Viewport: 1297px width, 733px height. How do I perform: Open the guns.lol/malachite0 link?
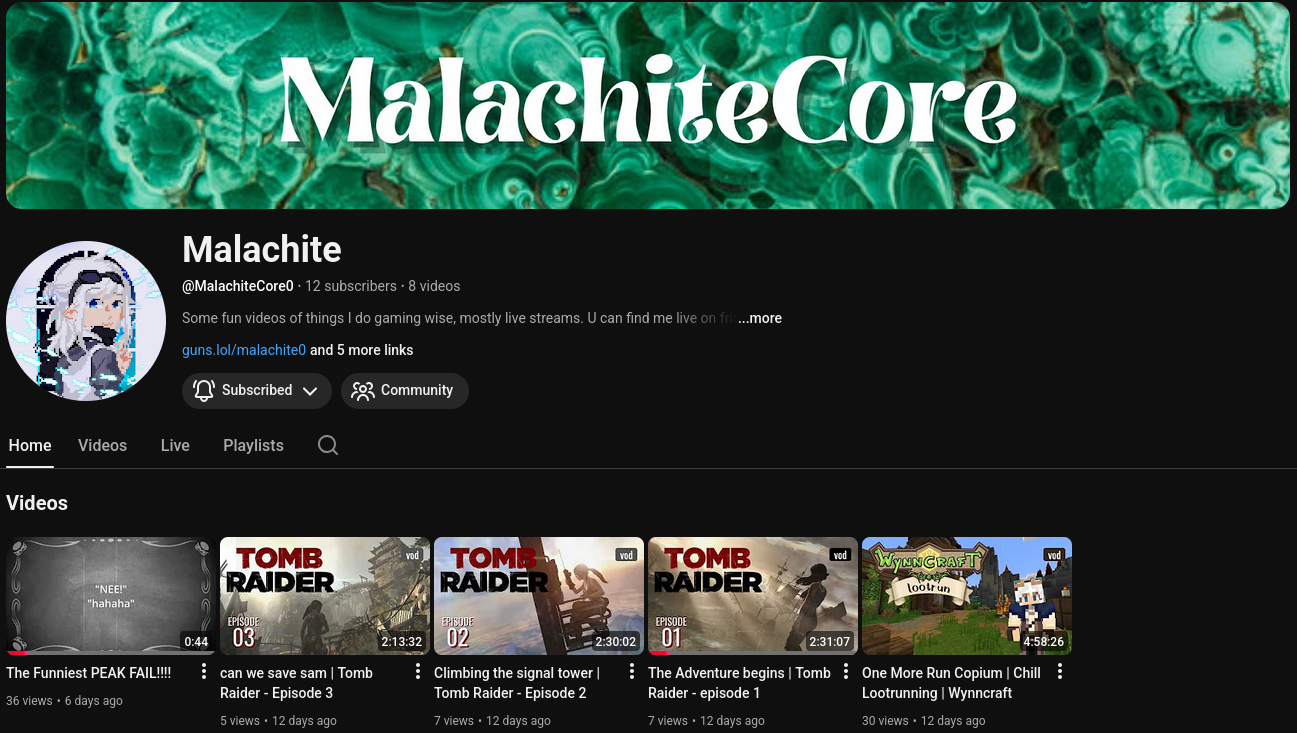coord(244,350)
